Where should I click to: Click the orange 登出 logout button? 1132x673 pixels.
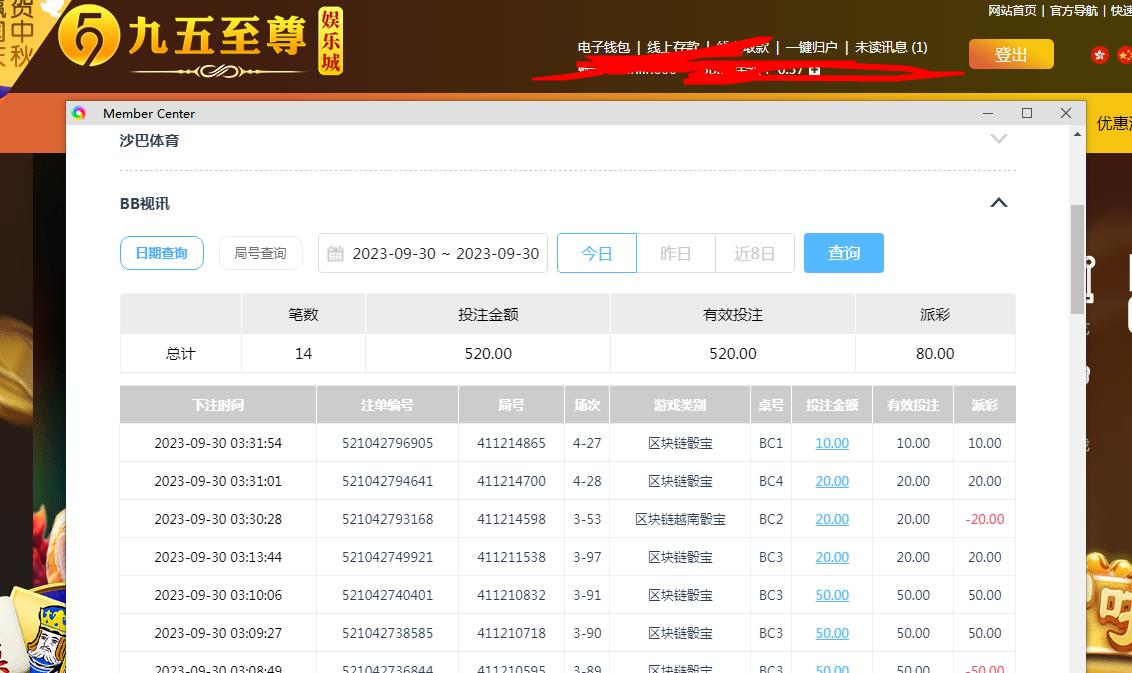coord(1011,55)
